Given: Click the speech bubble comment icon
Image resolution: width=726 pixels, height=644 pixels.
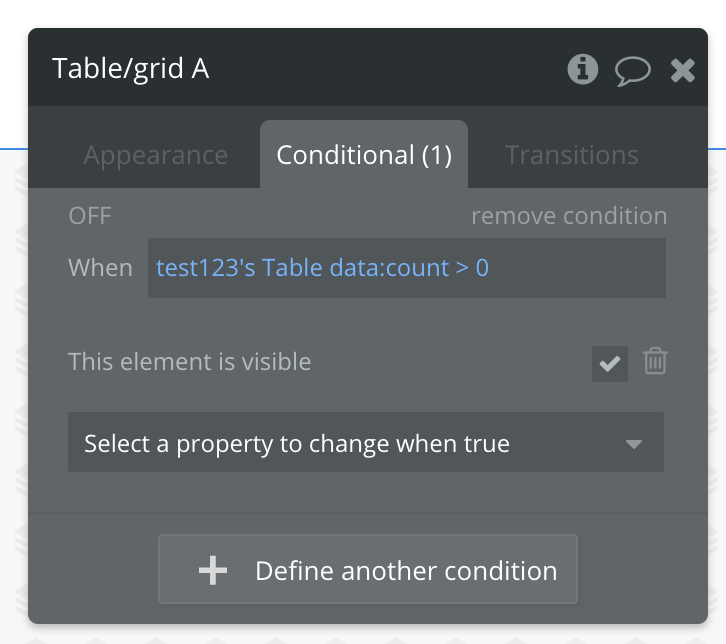Looking at the screenshot, I should [632, 70].
